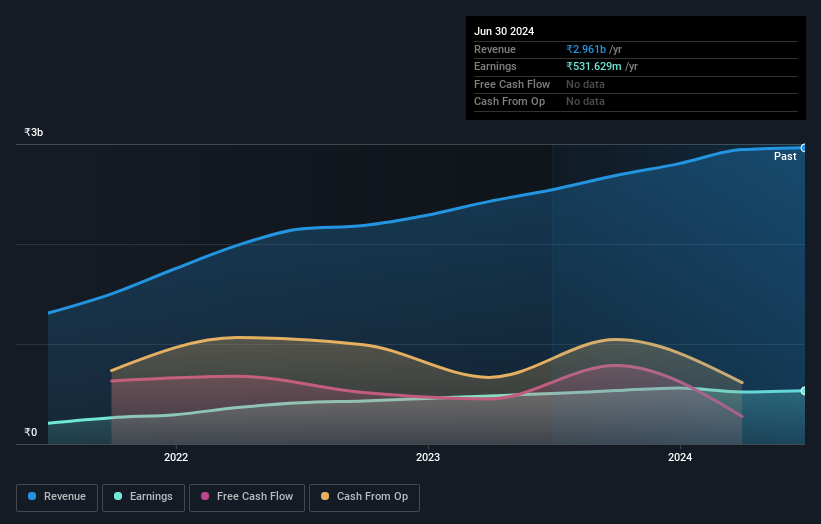The width and height of the screenshot is (821, 524).
Task: Toggle the Earnings legend button
Action: point(143,497)
